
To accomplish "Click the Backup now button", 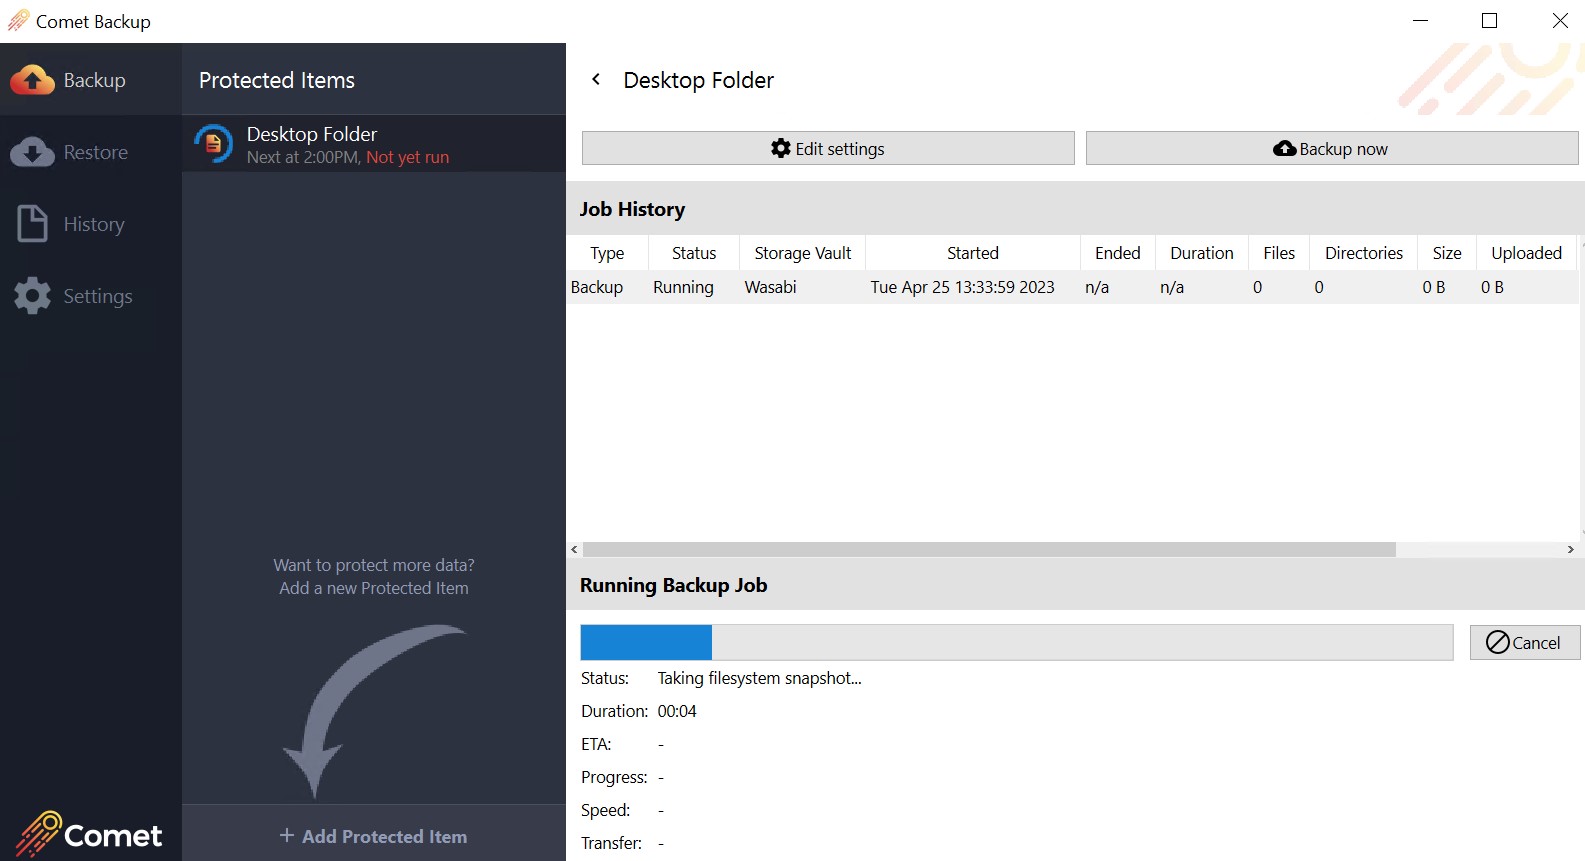I will coord(1332,148).
